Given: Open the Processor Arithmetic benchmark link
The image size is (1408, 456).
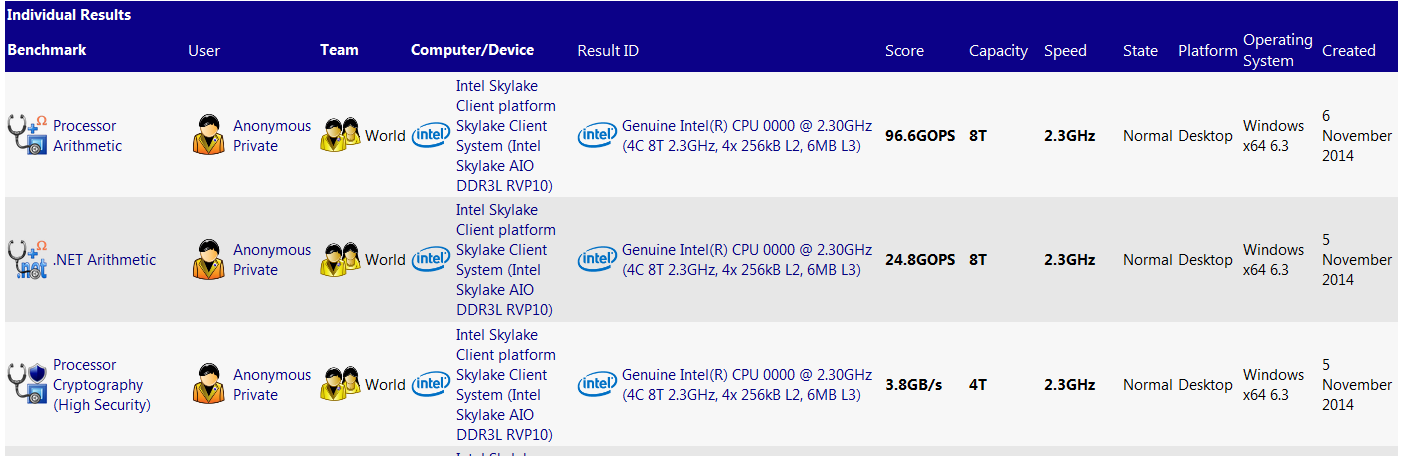Looking at the screenshot, I should point(87,136).
